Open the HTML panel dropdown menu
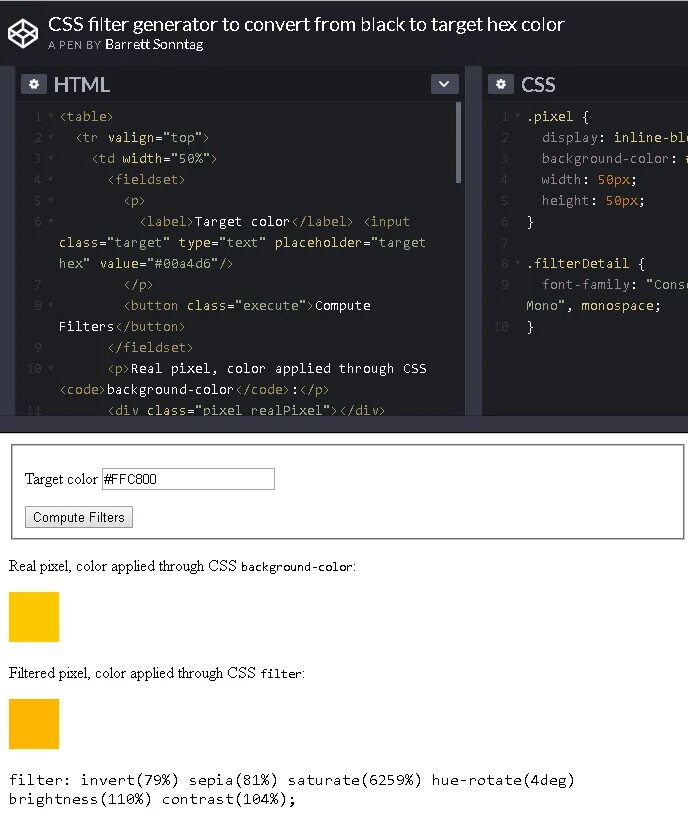The width and height of the screenshot is (688, 817). [x=445, y=85]
